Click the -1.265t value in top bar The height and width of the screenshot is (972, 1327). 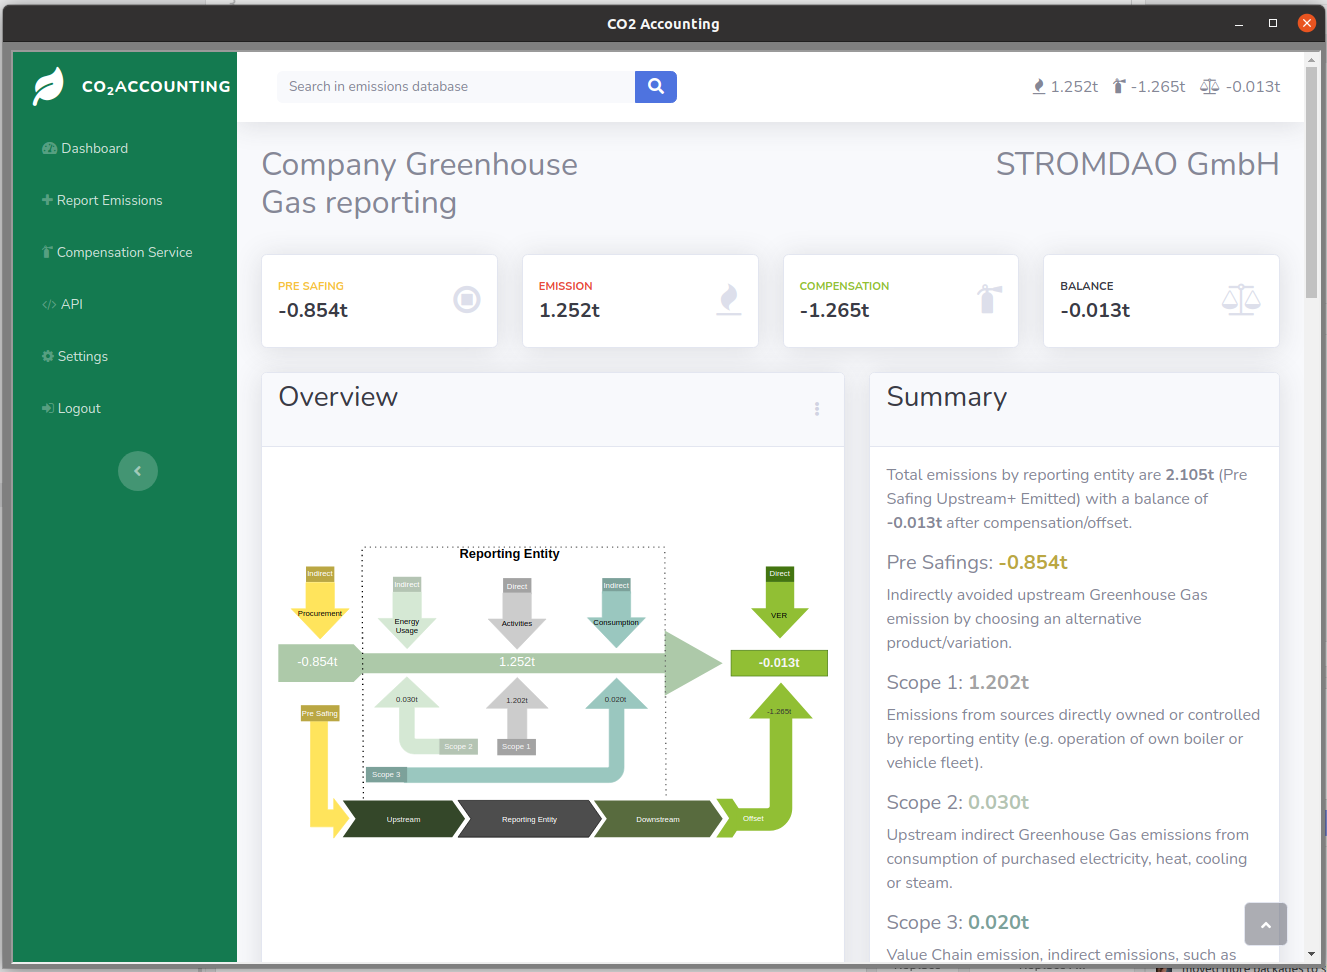click(1158, 87)
